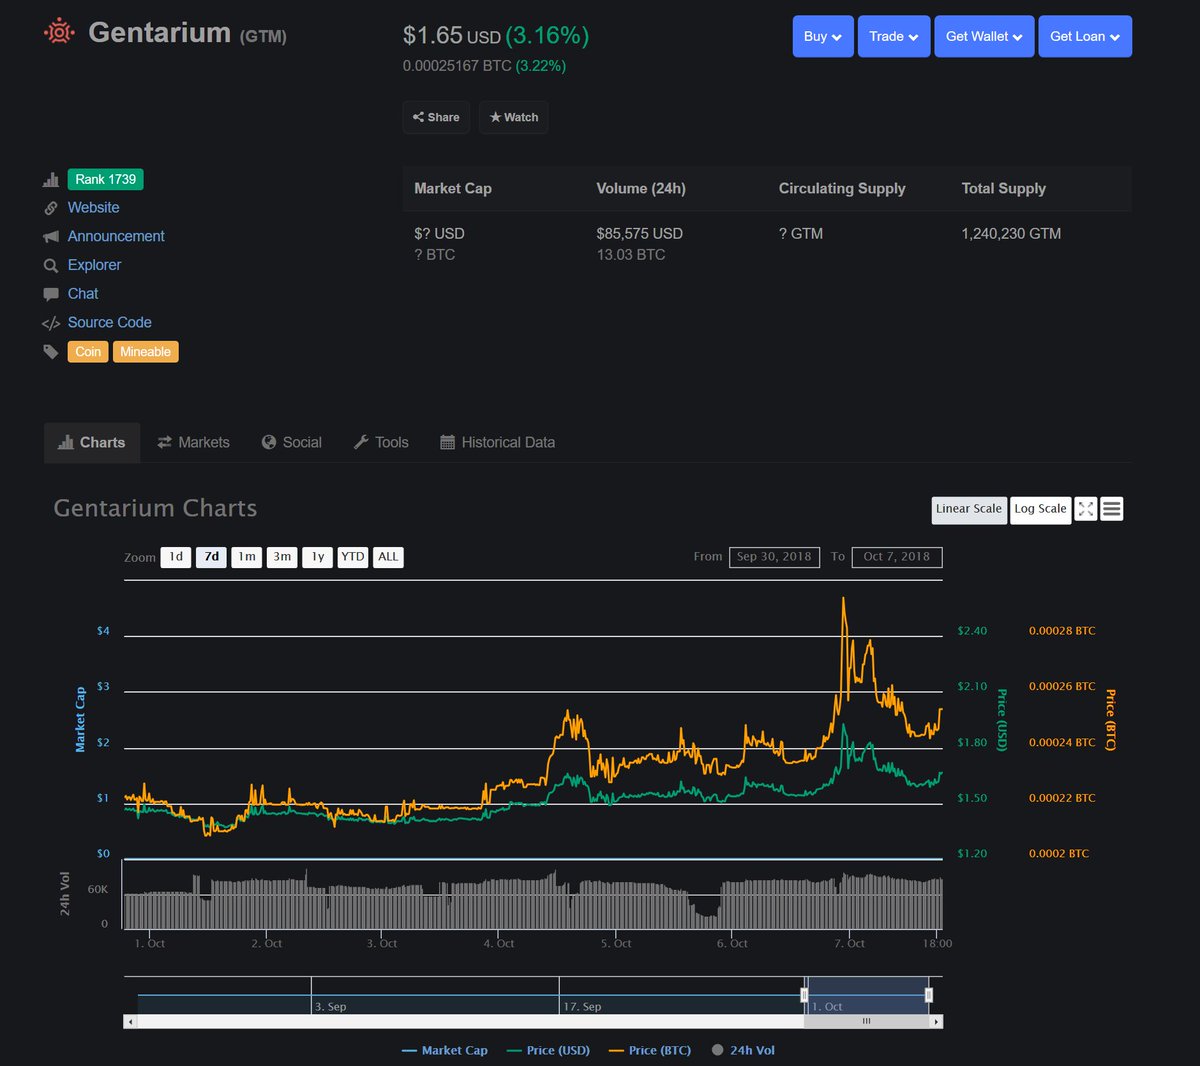Click the Website chain-link icon
Screen dimensions: 1200x1066
pos(50,208)
